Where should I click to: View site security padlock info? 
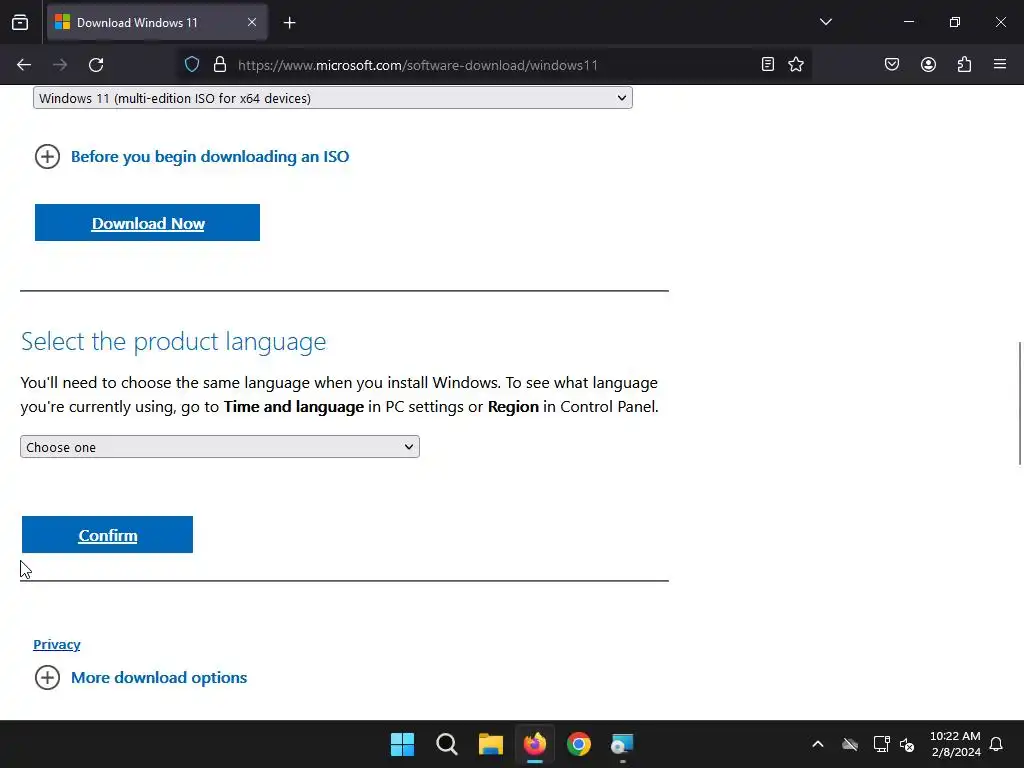220,65
